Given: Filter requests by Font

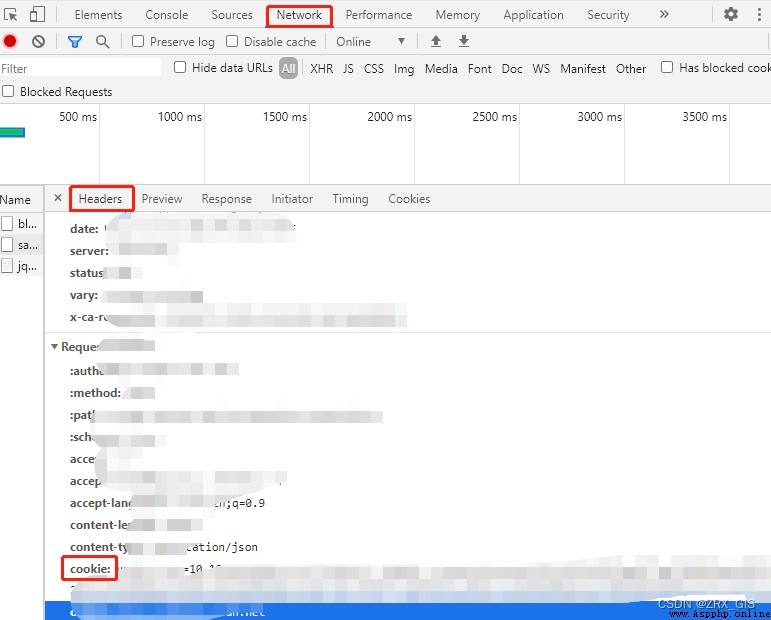Looking at the screenshot, I should pyautogui.click(x=479, y=68).
